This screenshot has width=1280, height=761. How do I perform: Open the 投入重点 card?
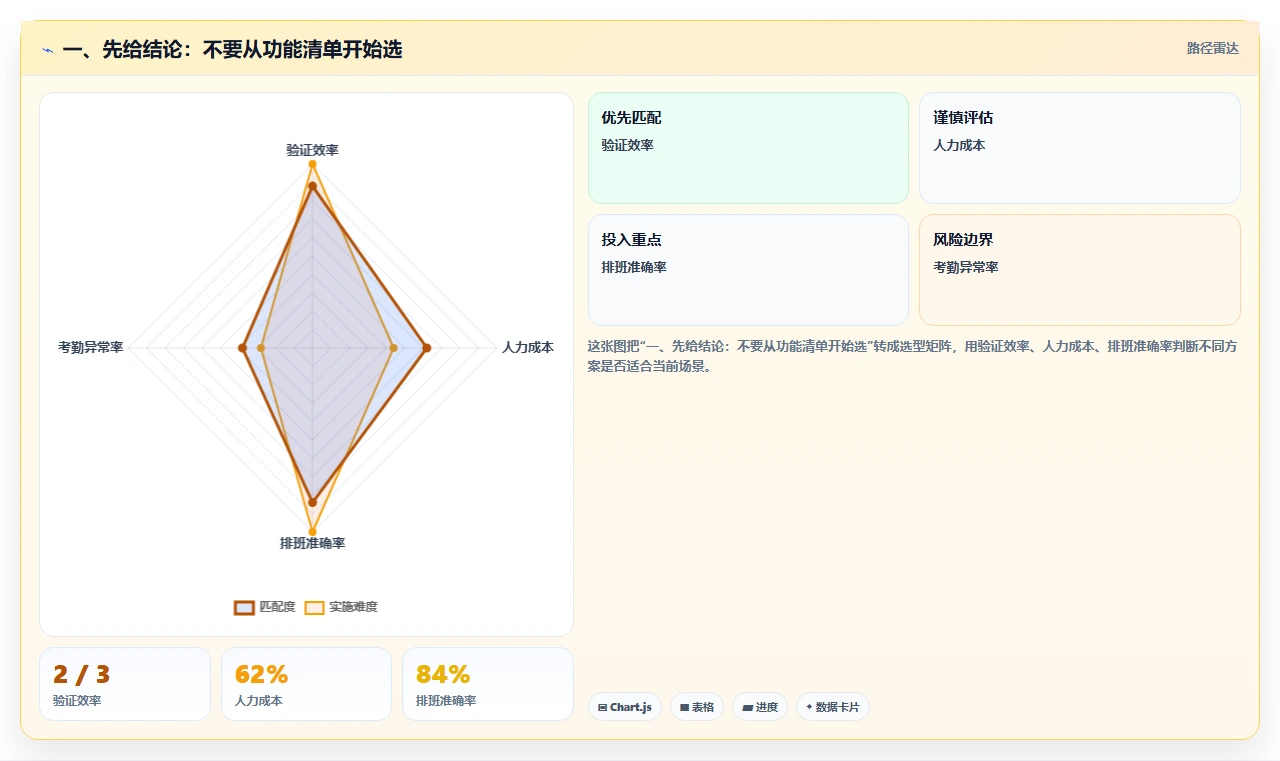click(x=748, y=270)
